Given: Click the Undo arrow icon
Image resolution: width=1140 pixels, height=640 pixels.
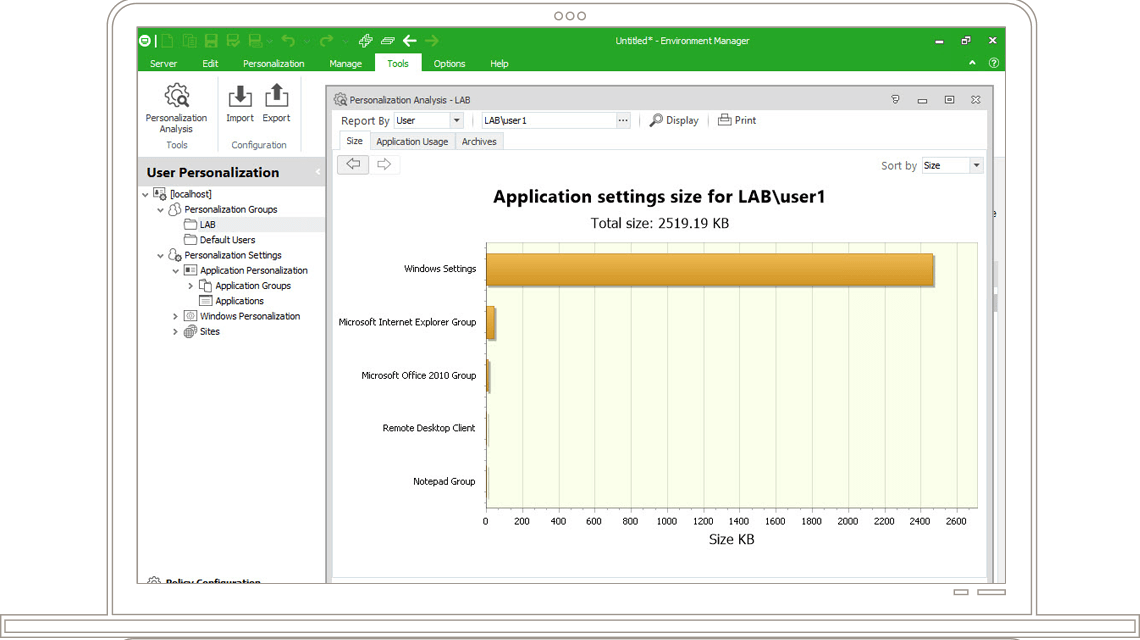Looking at the screenshot, I should coord(289,41).
